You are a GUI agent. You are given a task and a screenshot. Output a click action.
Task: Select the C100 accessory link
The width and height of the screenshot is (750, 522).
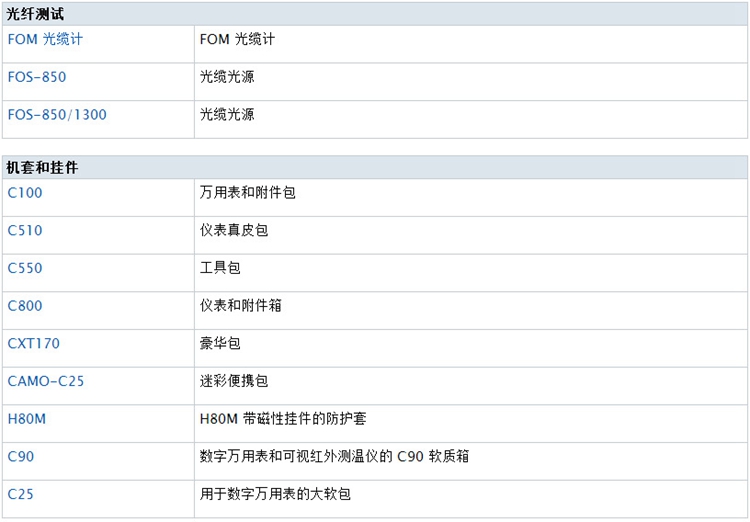[25, 193]
